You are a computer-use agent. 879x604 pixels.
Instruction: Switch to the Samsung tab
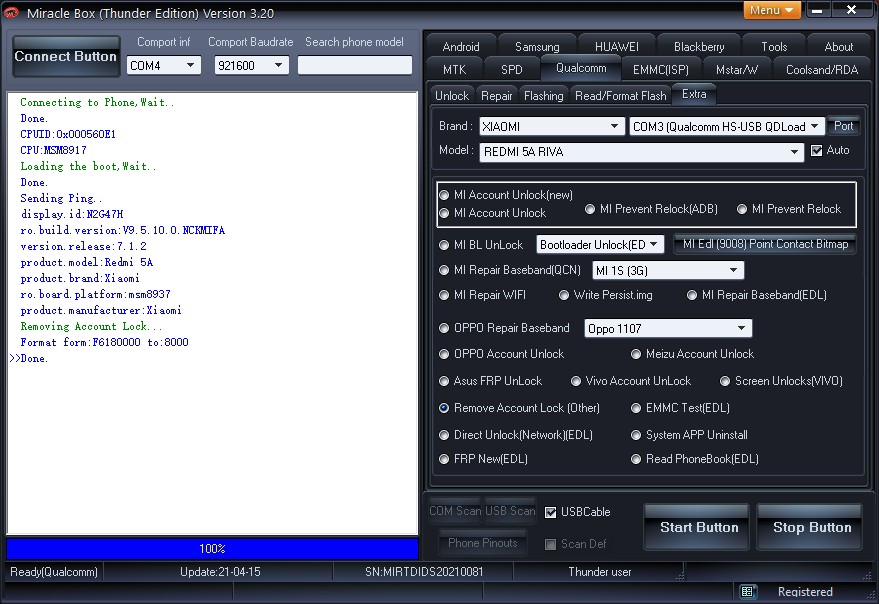[x=537, y=47]
